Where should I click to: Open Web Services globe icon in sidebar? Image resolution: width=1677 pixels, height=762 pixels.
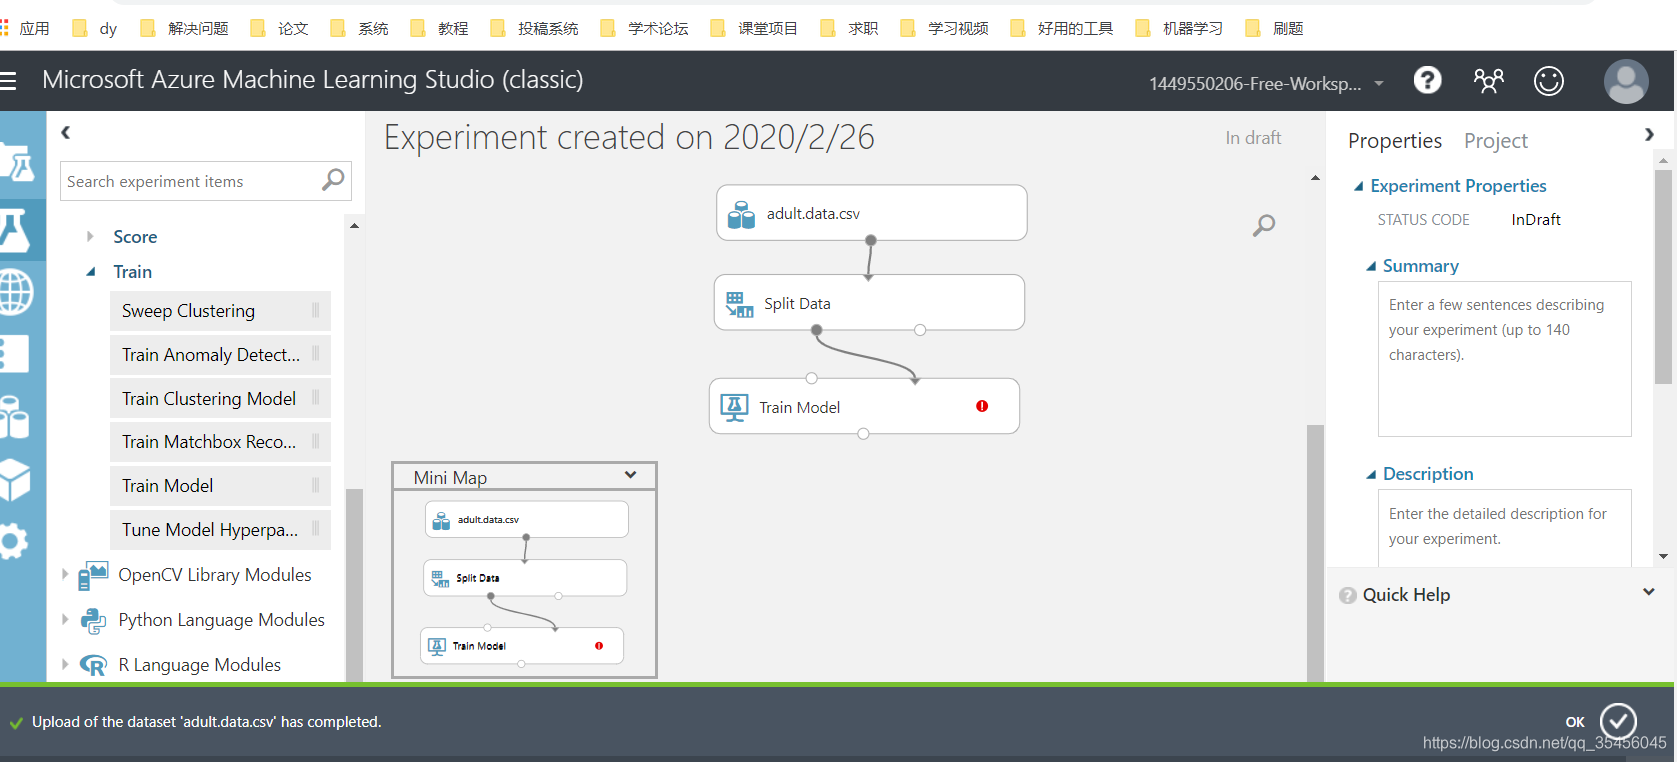[15, 293]
